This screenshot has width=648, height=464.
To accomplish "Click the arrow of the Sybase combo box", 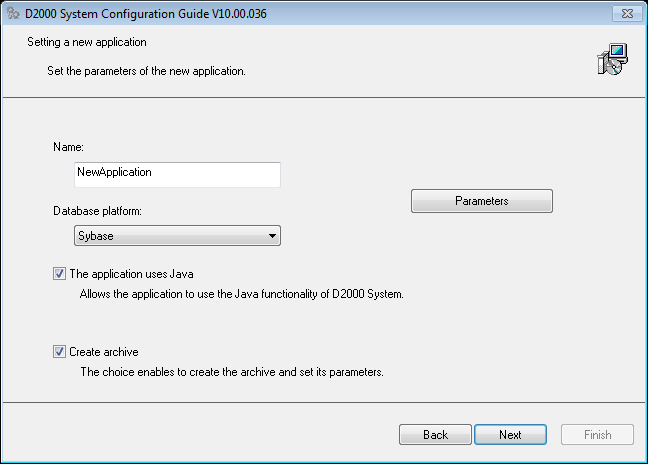I will pos(271,236).
